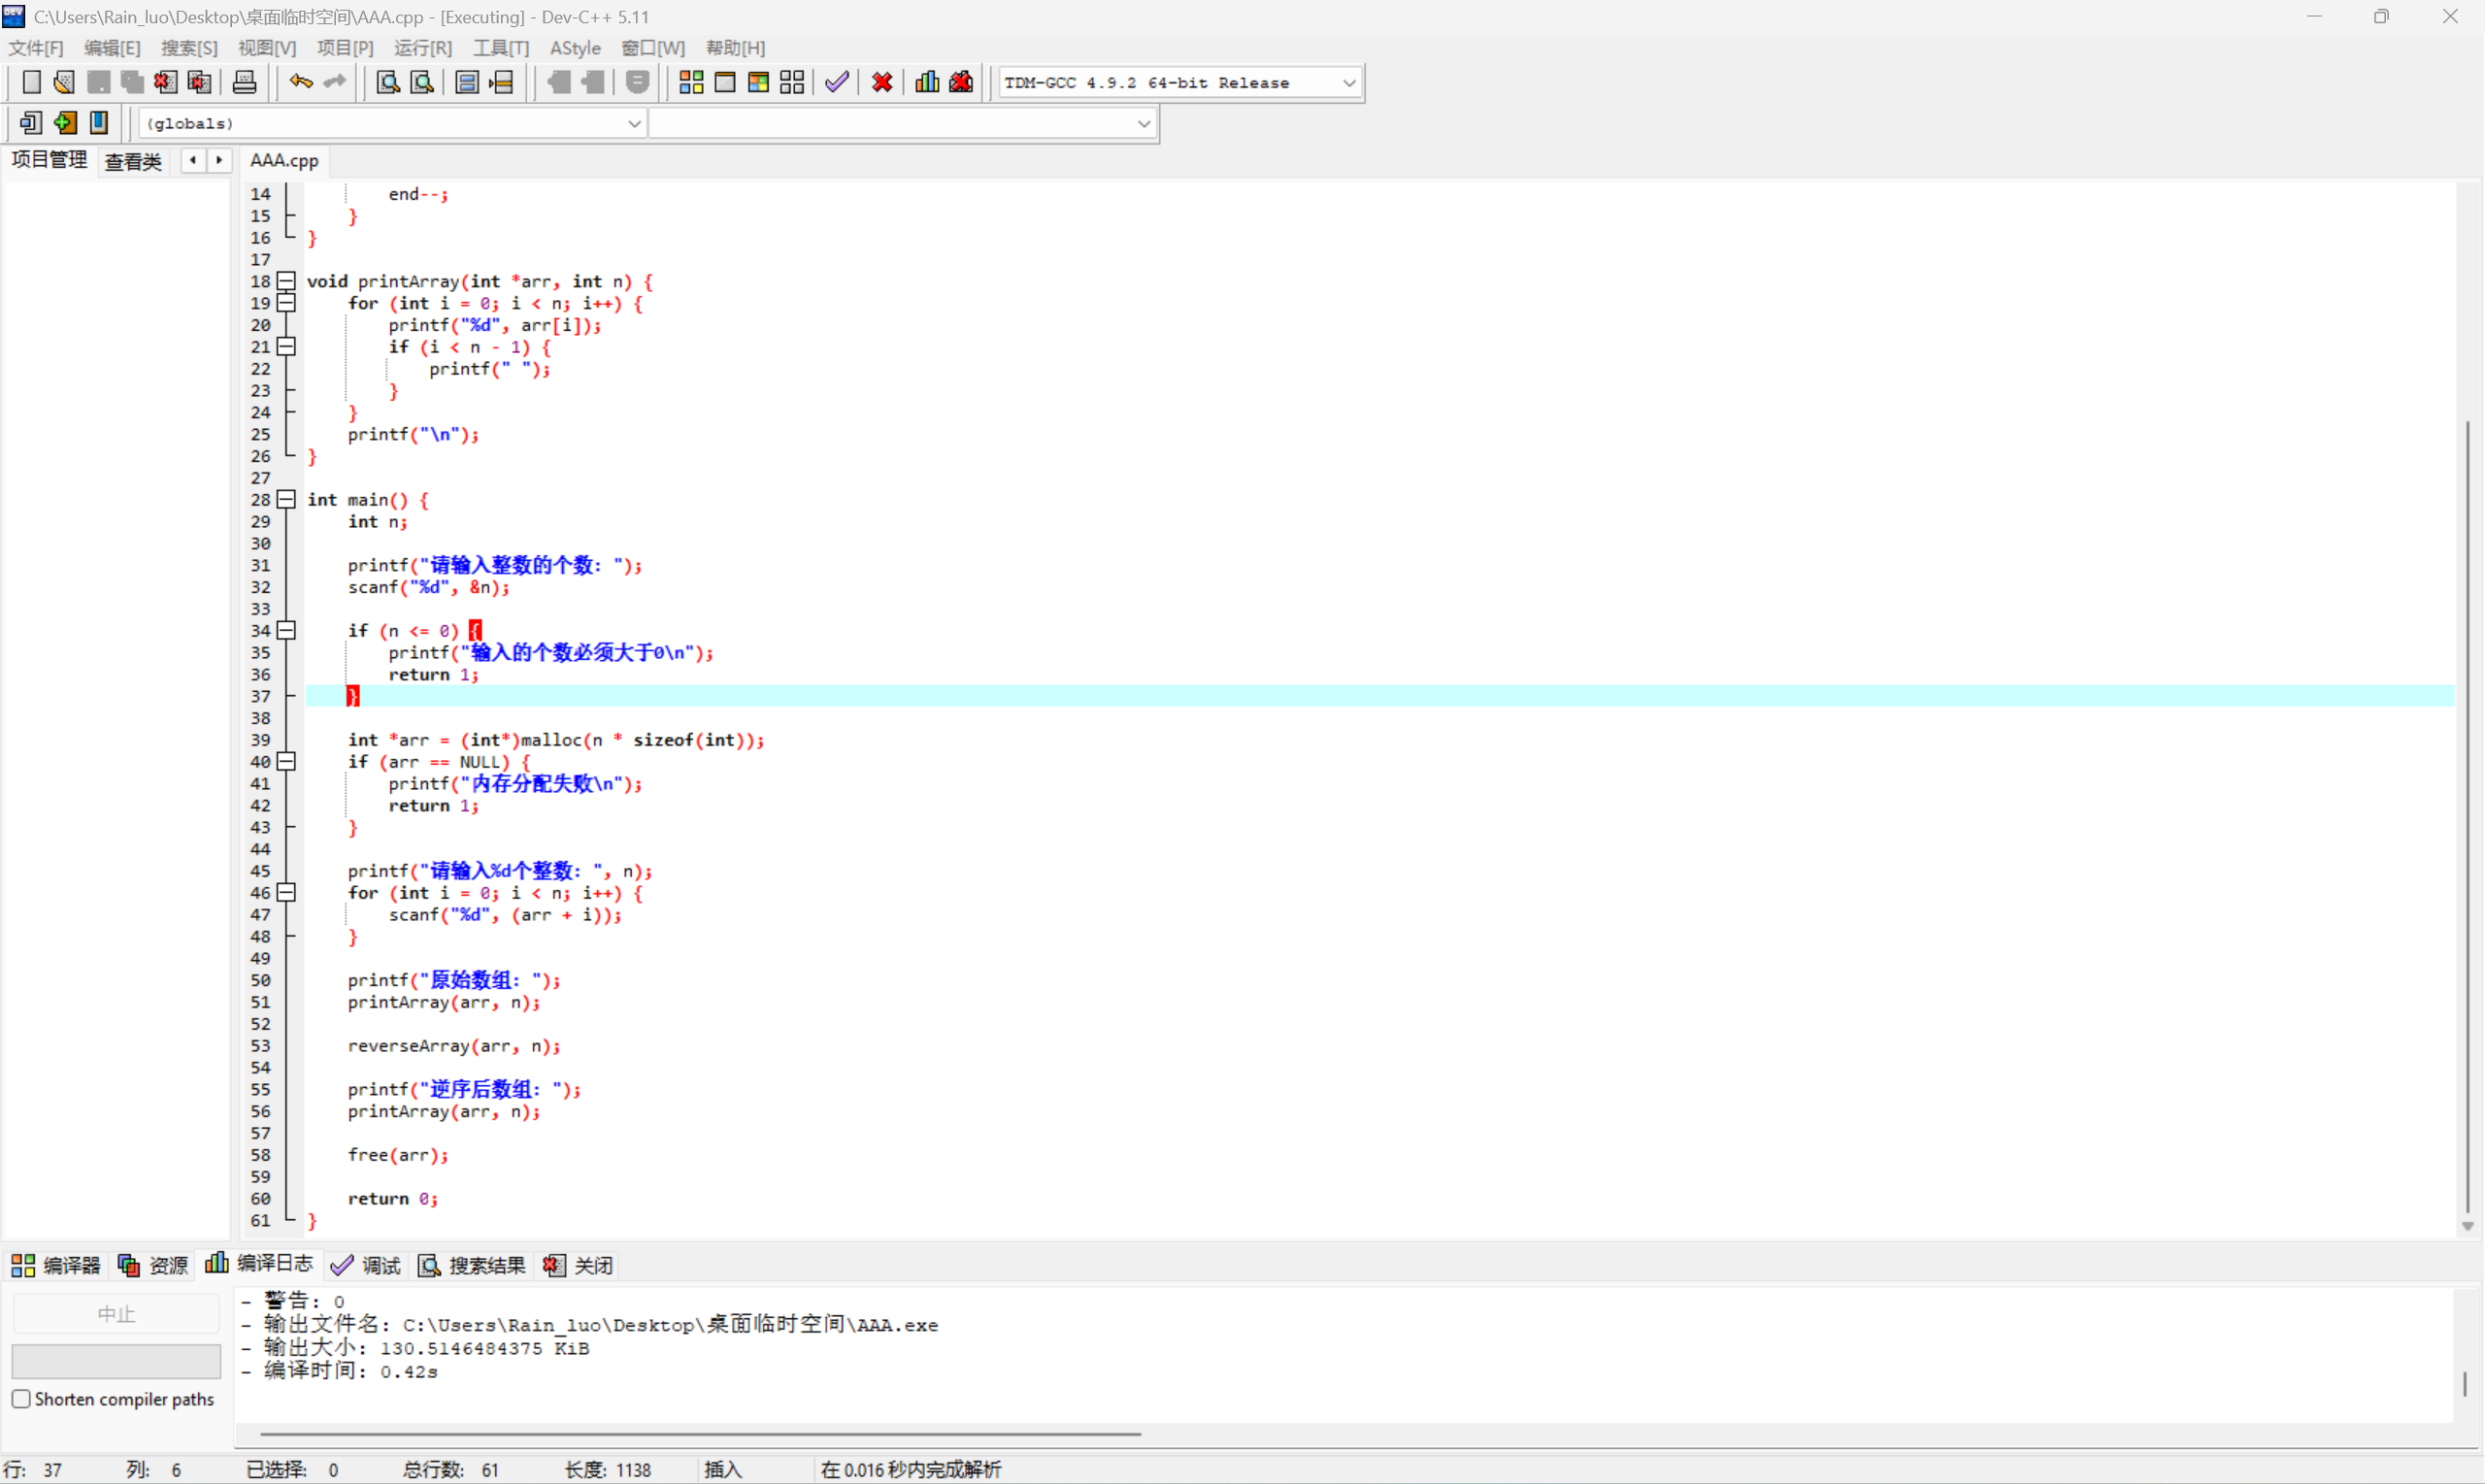Click the editor vertical scrollbar down arrow
The image size is (2485, 1484).
pos(2466,1225)
